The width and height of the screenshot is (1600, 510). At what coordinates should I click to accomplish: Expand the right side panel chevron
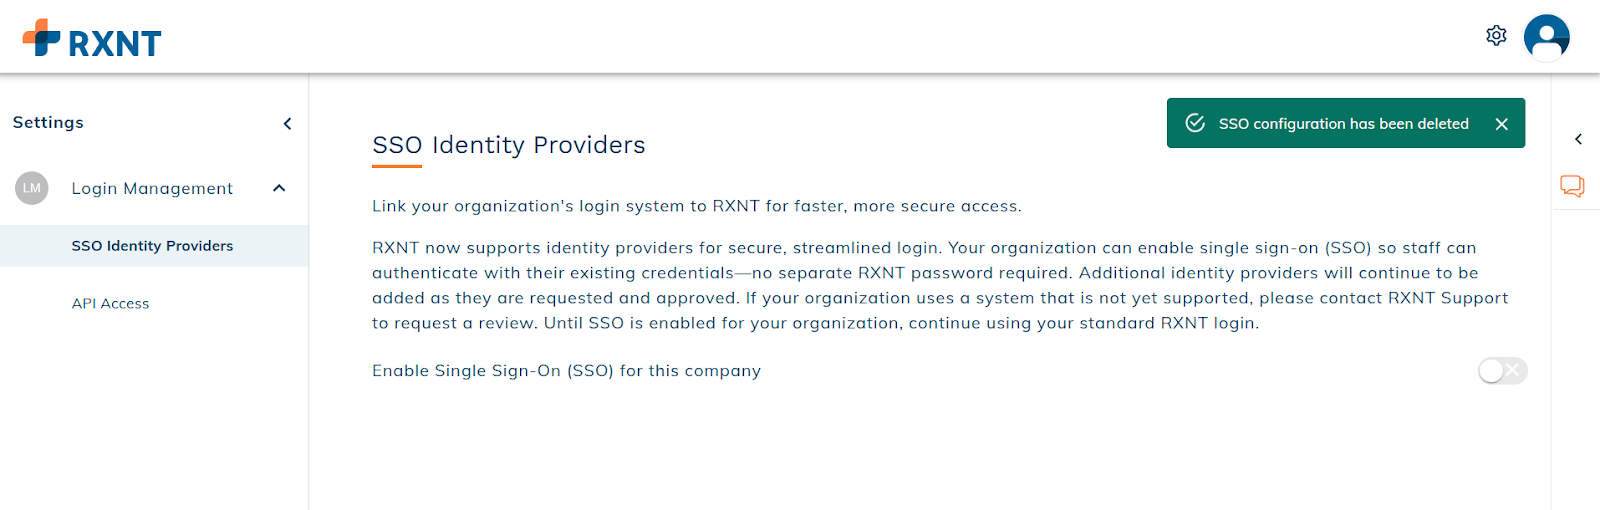pos(1578,140)
